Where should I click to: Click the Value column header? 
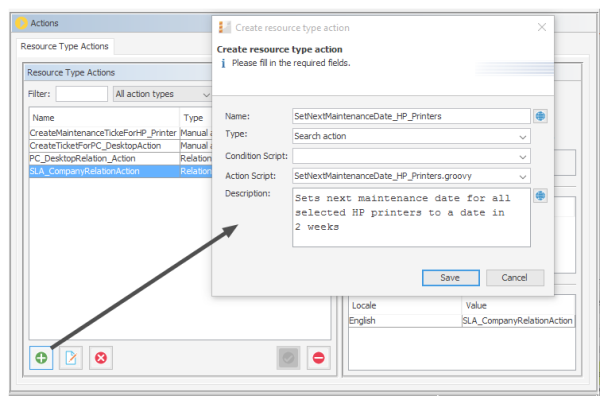(518, 306)
